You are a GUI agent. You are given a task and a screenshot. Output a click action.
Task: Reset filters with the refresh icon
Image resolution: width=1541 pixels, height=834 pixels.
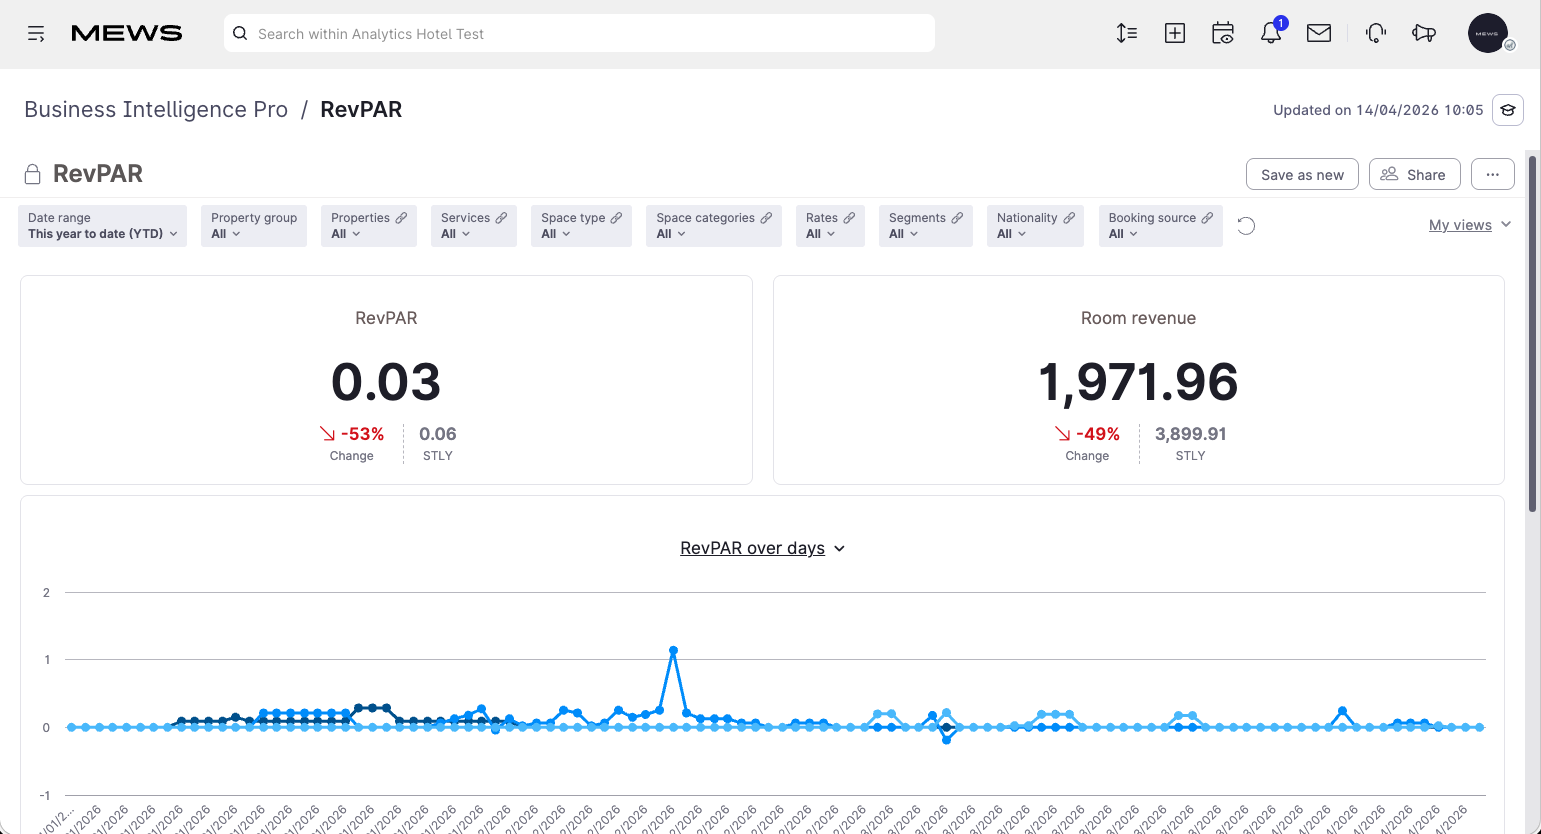[1246, 226]
